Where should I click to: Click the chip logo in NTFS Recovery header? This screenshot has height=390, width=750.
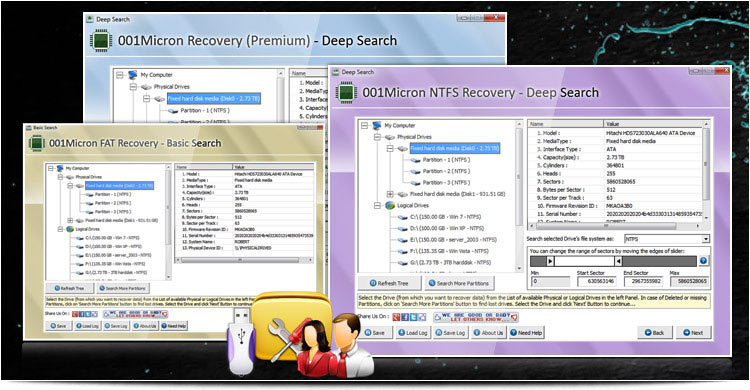click(x=346, y=93)
